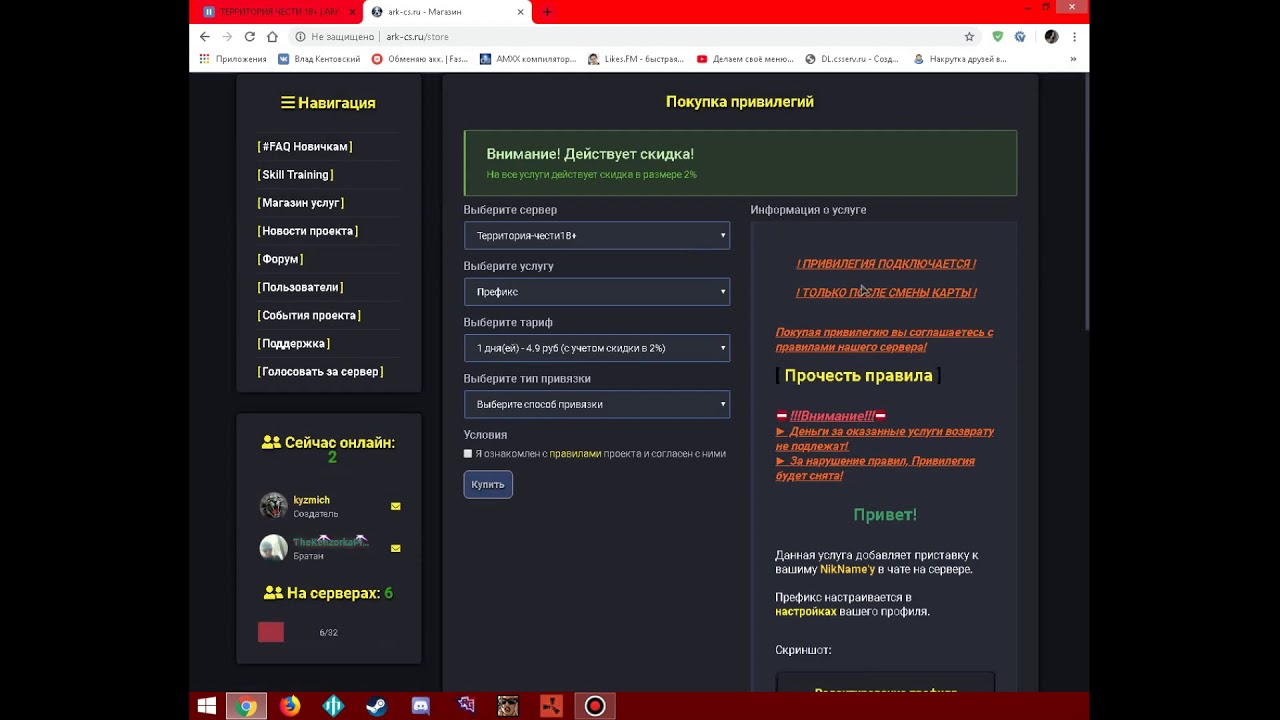This screenshot has height=720, width=1280.
Task: Accept project rules checkbox
Action: 468,454
